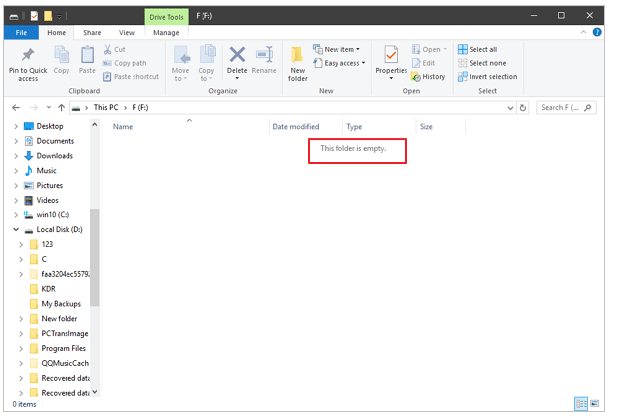
Task: Click Invert selection option
Action: 487,77
